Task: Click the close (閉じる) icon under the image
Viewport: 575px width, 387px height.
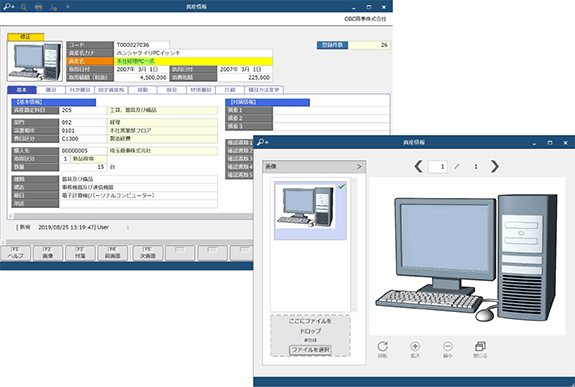Action: click(480, 349)
